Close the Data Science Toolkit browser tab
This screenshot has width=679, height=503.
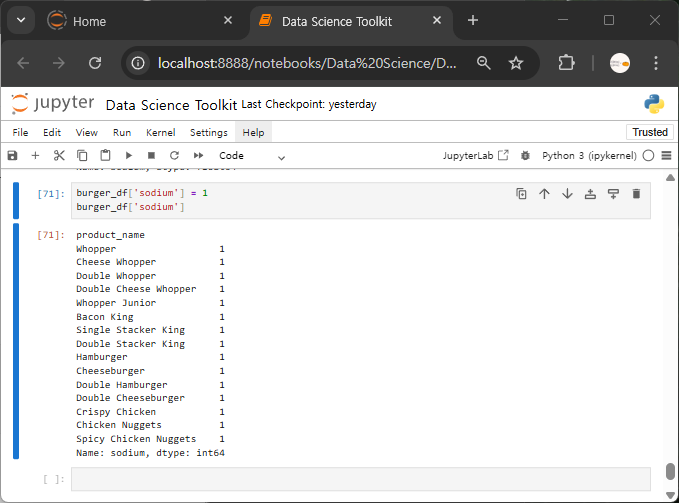click(437, 20)
